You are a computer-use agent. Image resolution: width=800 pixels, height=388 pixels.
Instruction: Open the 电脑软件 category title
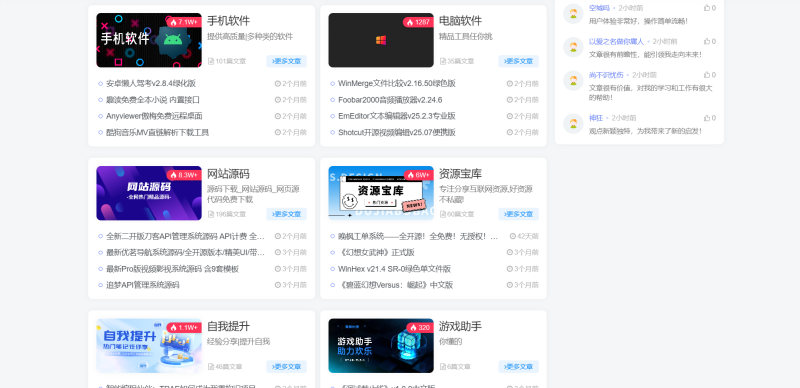461,21
